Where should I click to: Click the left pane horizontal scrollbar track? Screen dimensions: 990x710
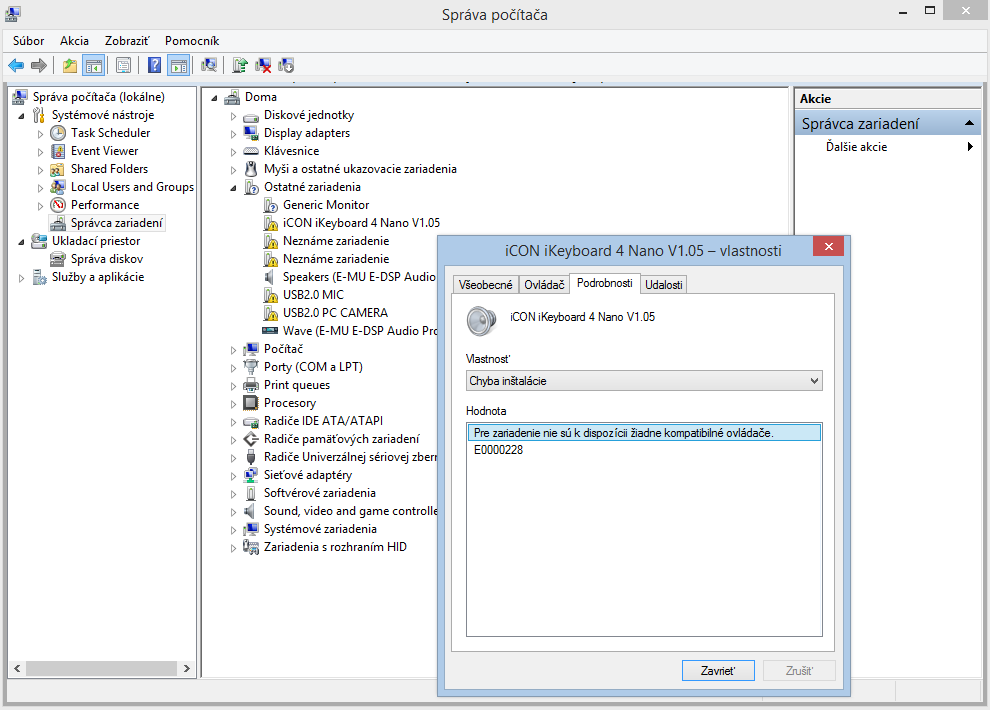pyautogui.click(x=102, y=668)
